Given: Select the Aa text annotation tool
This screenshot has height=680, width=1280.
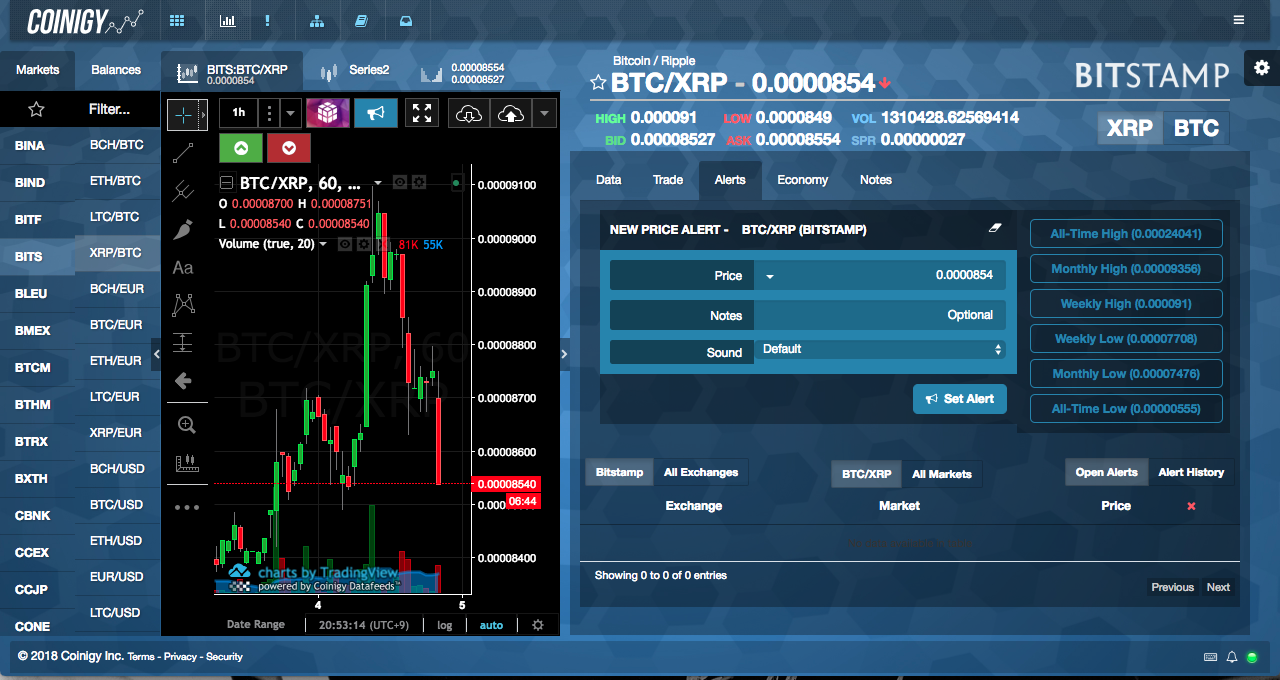Looking at the screenshot, I should 183,267.
